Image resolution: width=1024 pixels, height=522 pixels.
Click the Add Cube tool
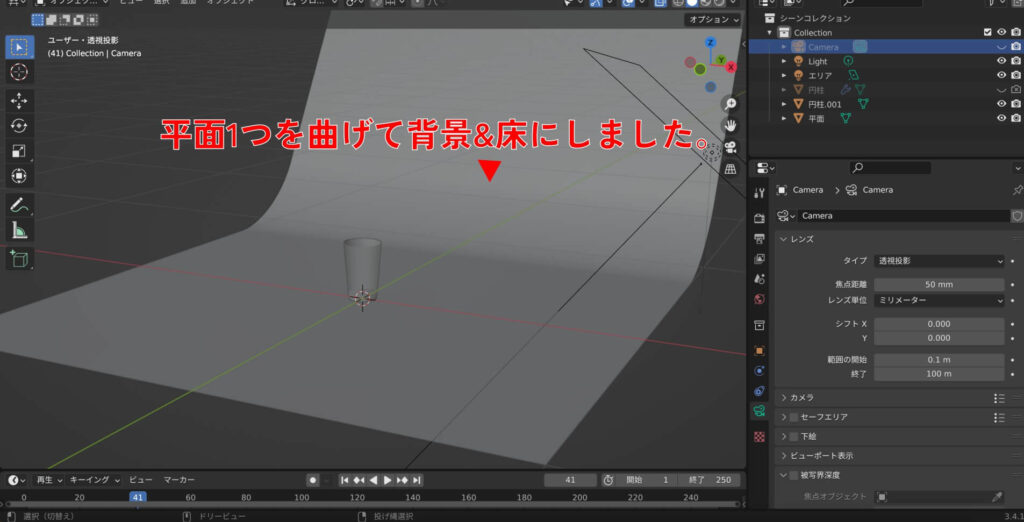pyautogui.click(x=20, y=258)
